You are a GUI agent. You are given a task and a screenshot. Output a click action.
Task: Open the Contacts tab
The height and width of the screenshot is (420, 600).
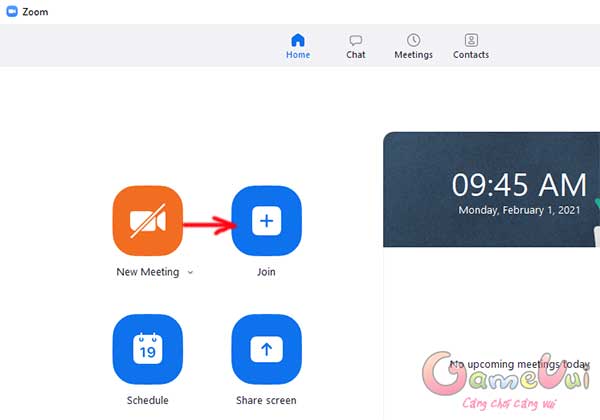point(471,46)
